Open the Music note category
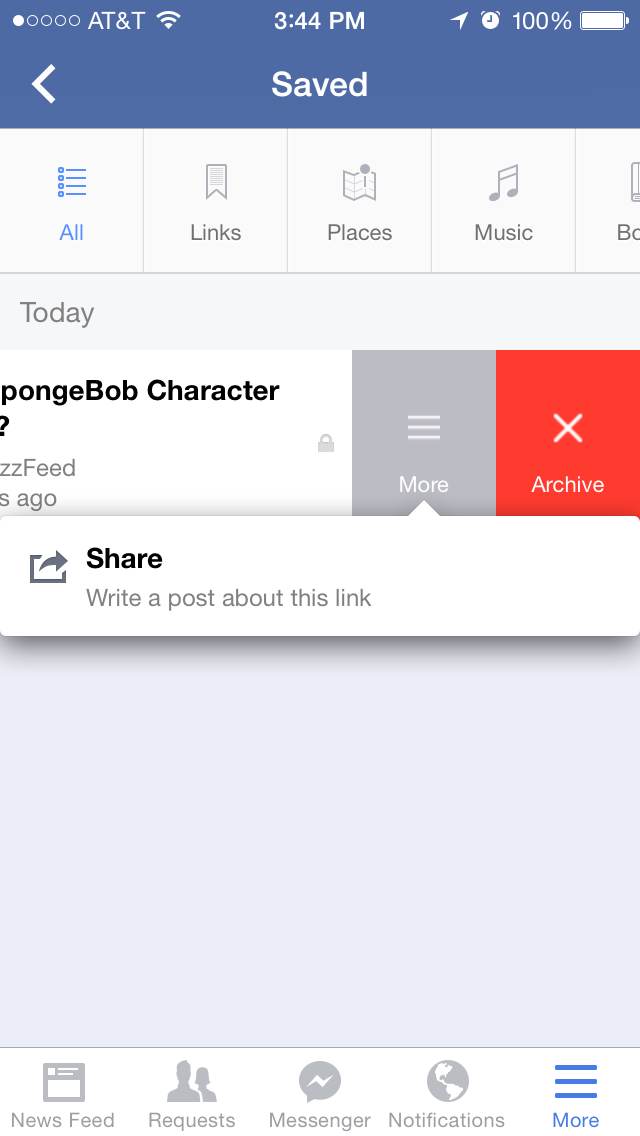The width and height of the screenshot is (640, 1136). pos(503,201)
